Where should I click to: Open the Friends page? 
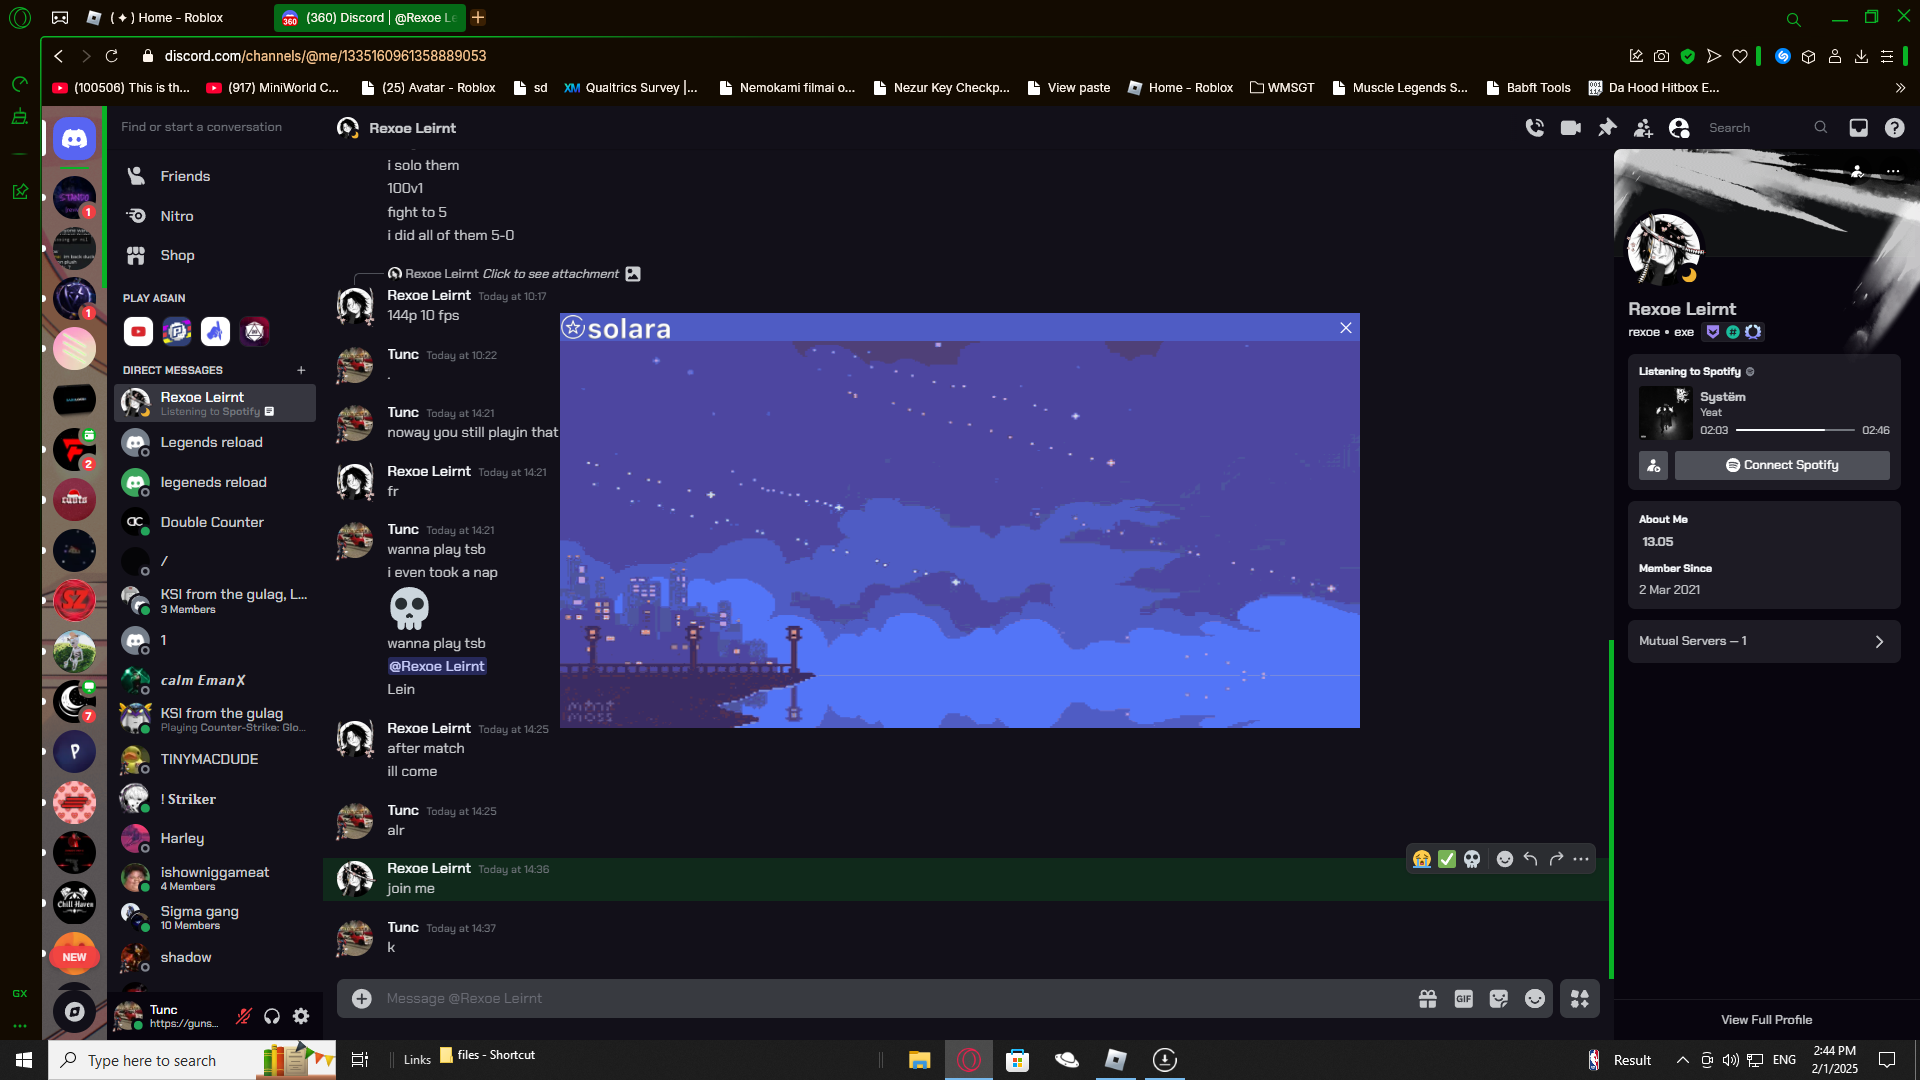tap(185, 176)
